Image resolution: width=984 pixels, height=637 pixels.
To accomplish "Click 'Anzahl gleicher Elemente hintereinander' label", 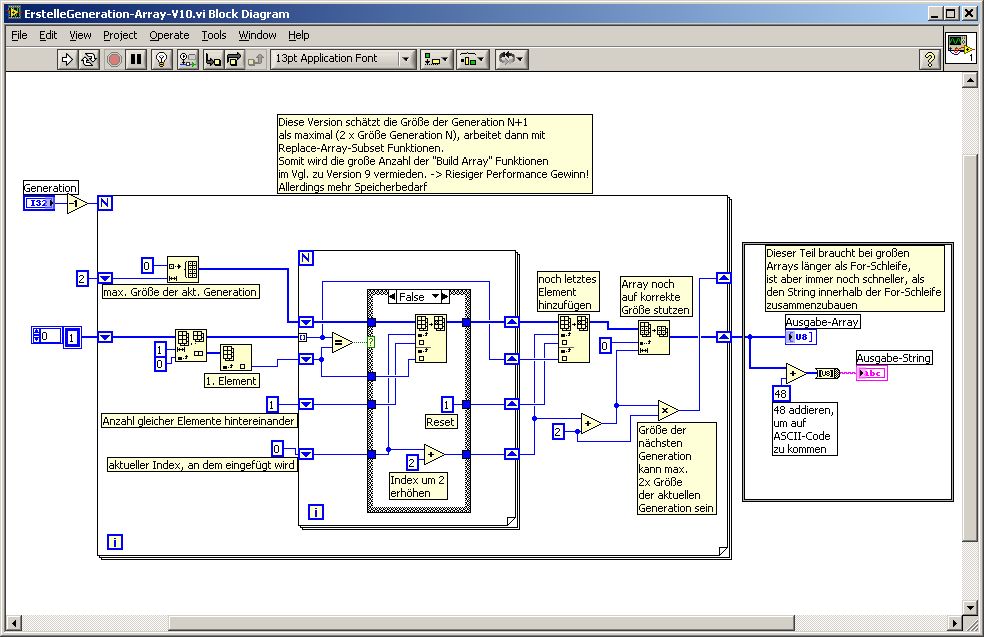I will (x=198, y=421).
